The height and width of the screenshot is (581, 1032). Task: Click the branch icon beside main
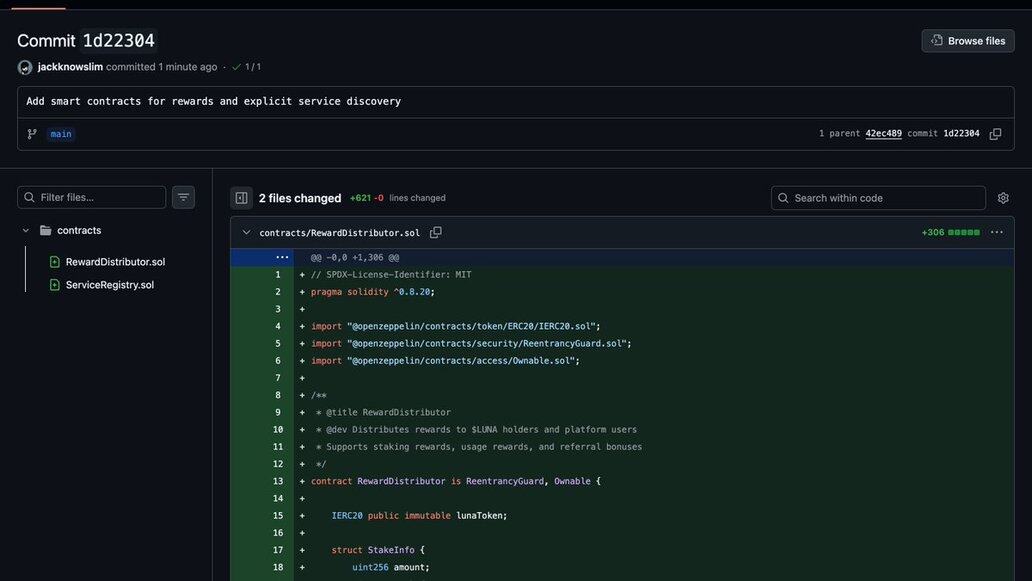pyautogui.click(x=32, y=134)
